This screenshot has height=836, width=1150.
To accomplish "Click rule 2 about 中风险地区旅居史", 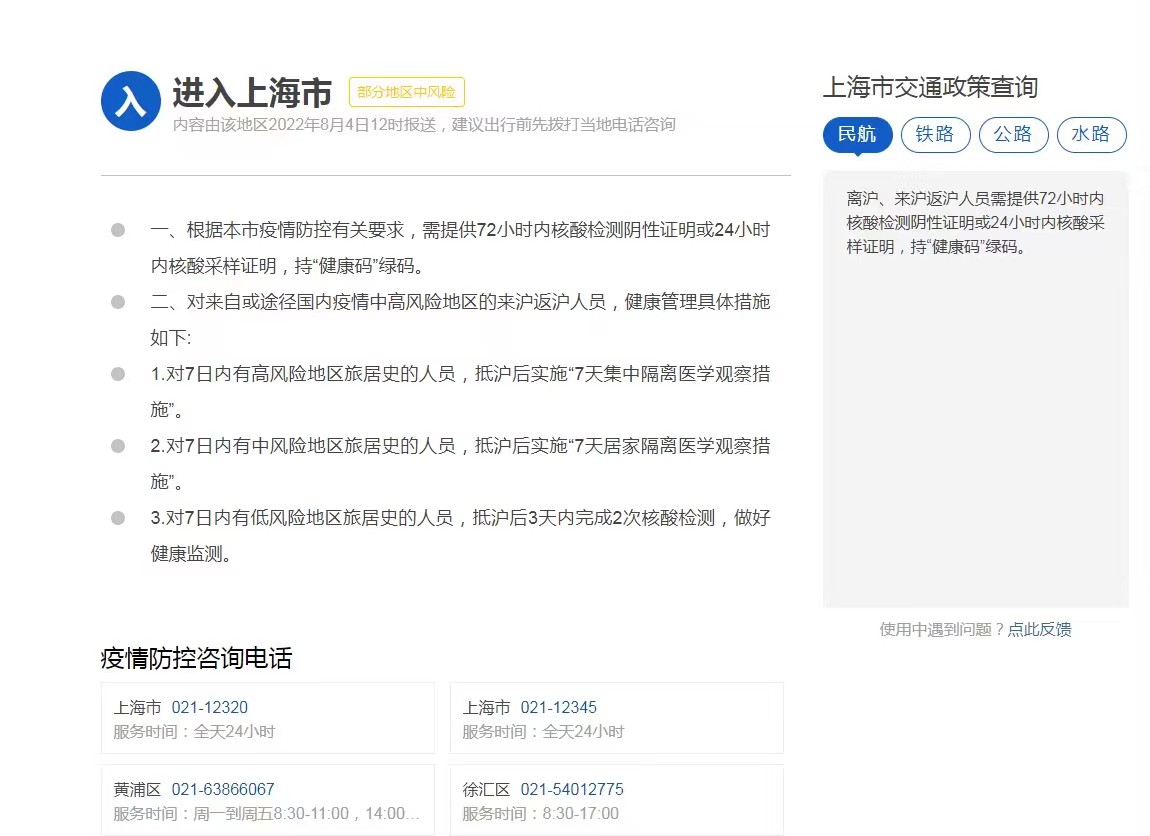I will tap(460, 463).
